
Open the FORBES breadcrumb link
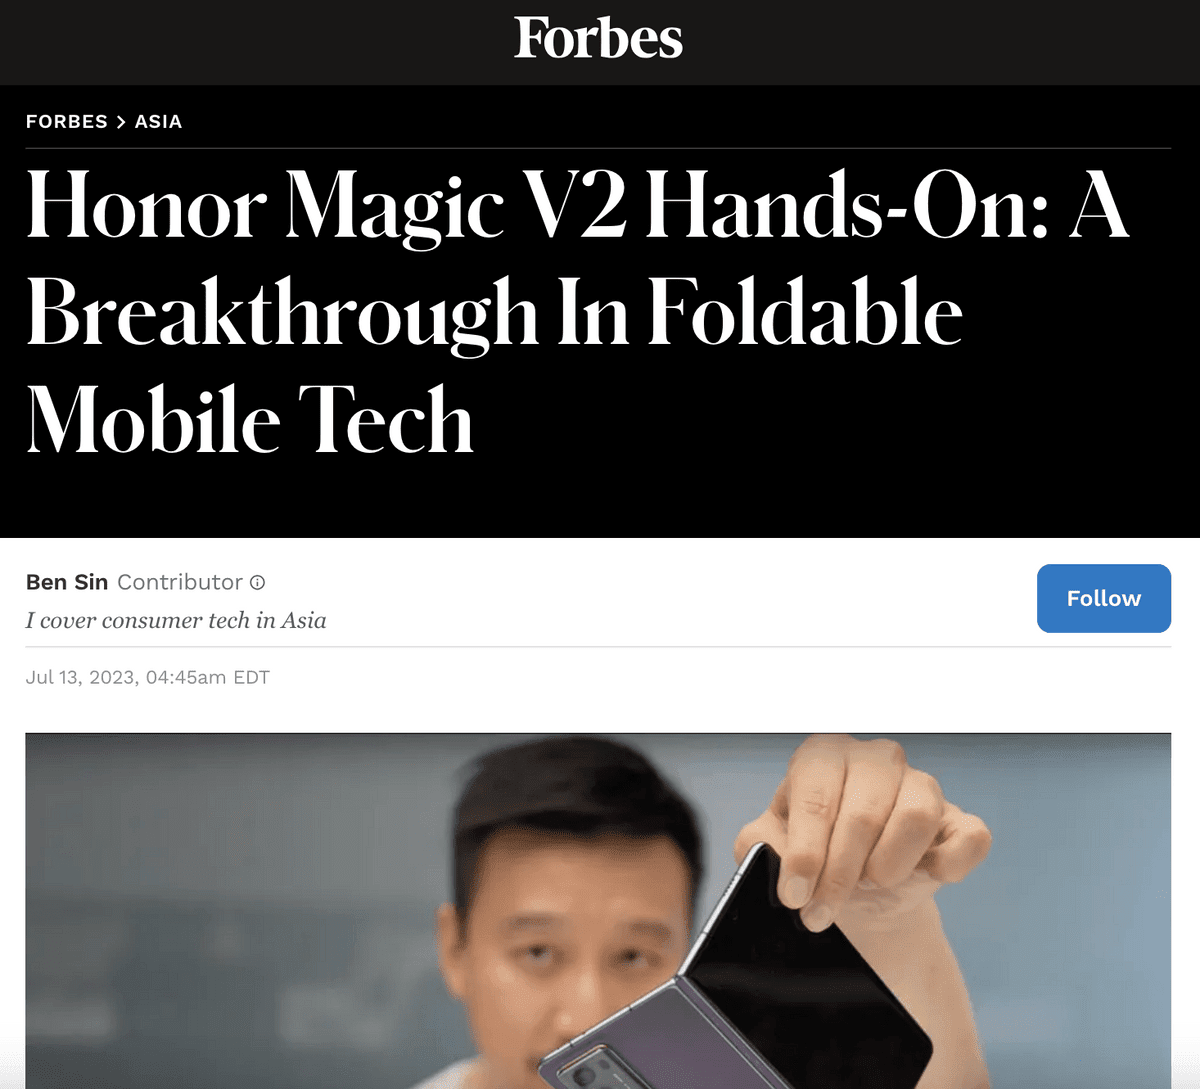[x=67, y=122]
